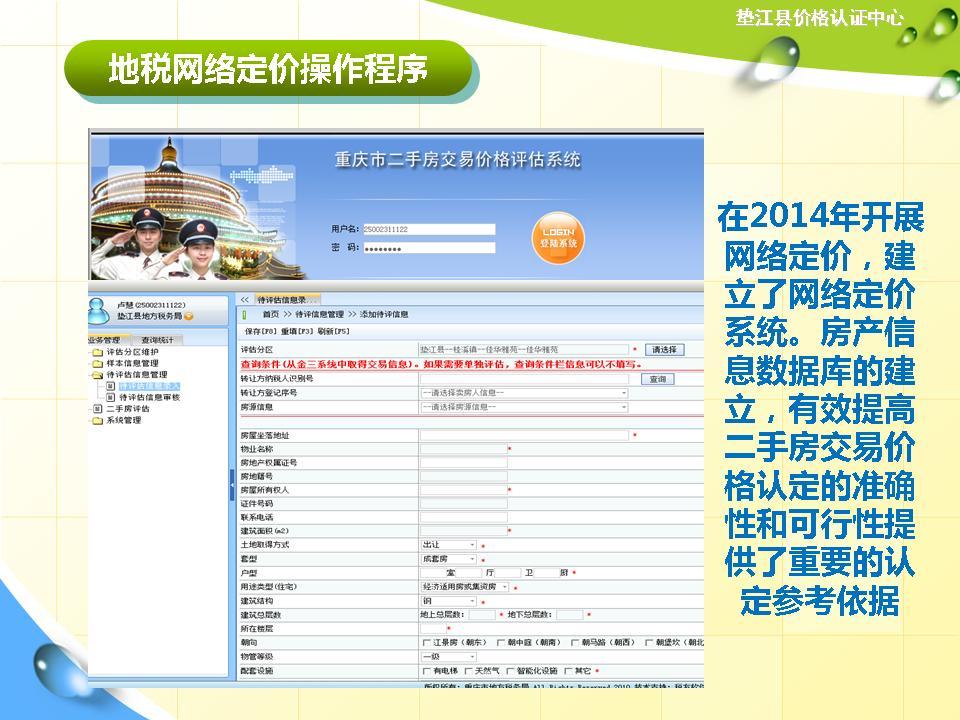Click the 查询 button
Image resolution: width=960 pixels, height=720 pixels.
[656, 379]
